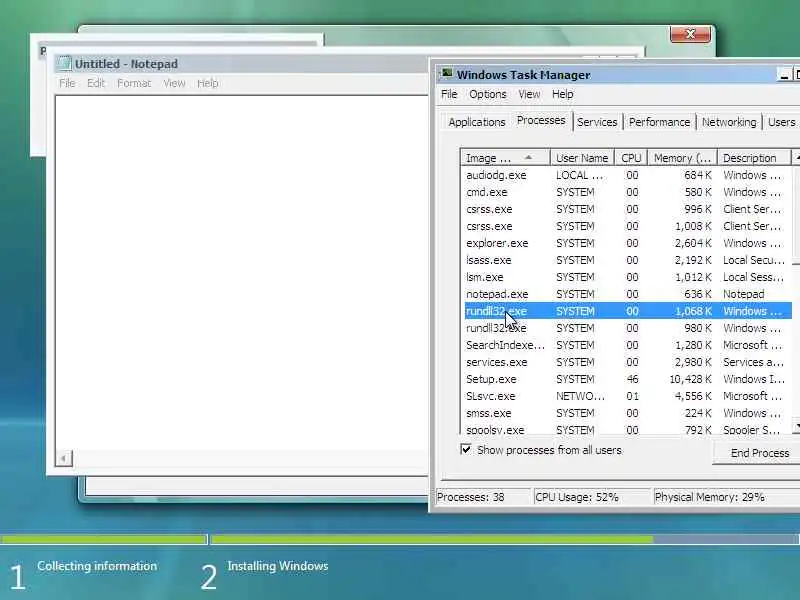800x600 pixels.
Task: Open Task Manager File menu
Action: (x=449, y=94)
